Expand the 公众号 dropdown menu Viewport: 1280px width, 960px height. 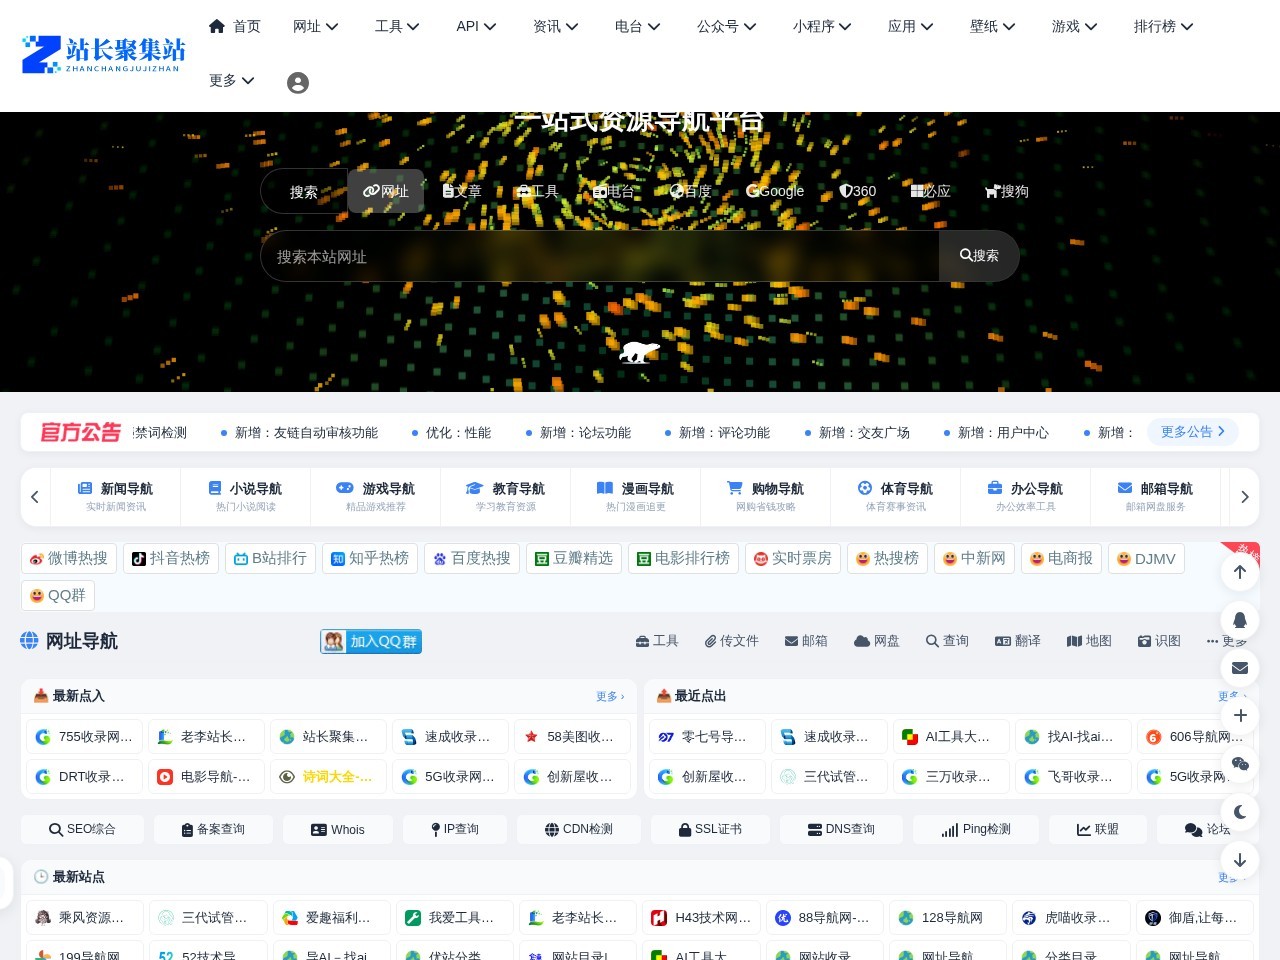[727, 27]
